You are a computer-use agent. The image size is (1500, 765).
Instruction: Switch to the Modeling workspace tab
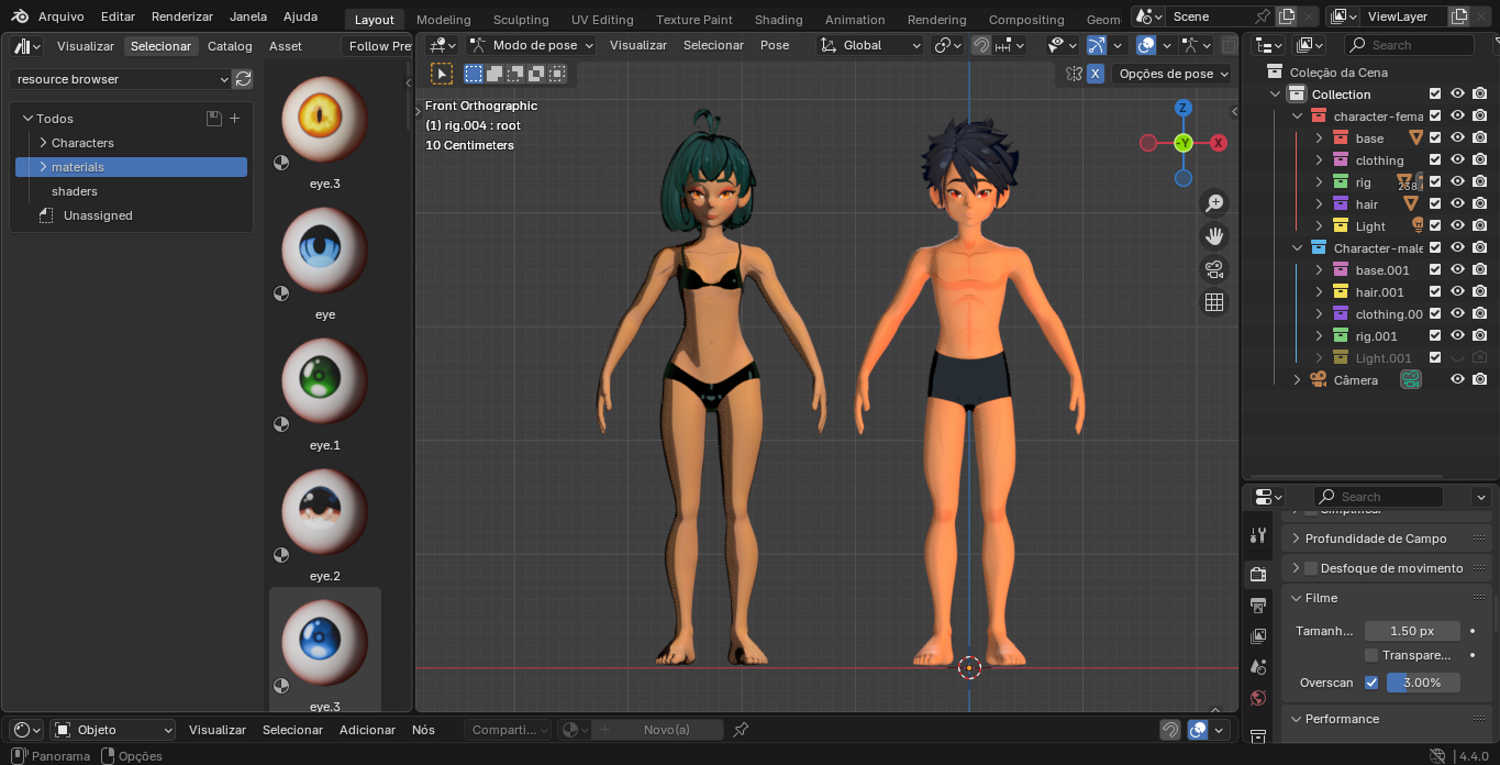pos(443,19)
